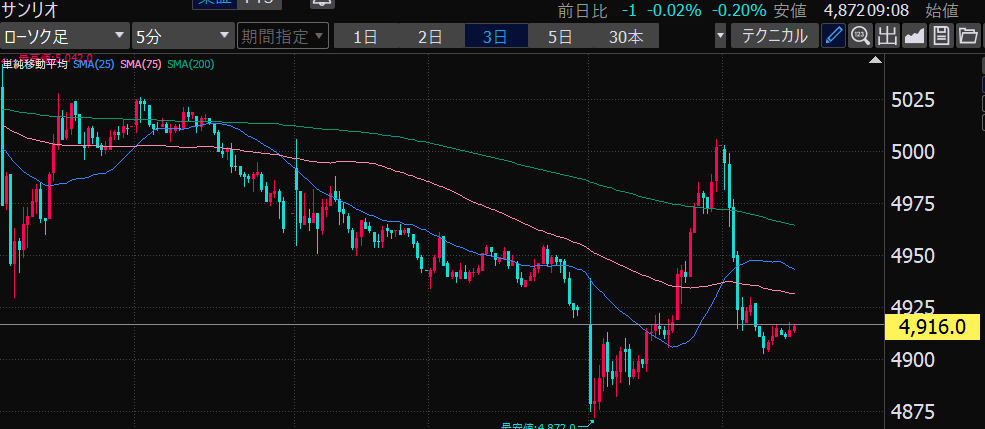Screen dimensions: 985x429
Task: Switch to the 1日 range tab
Action: 366,37
